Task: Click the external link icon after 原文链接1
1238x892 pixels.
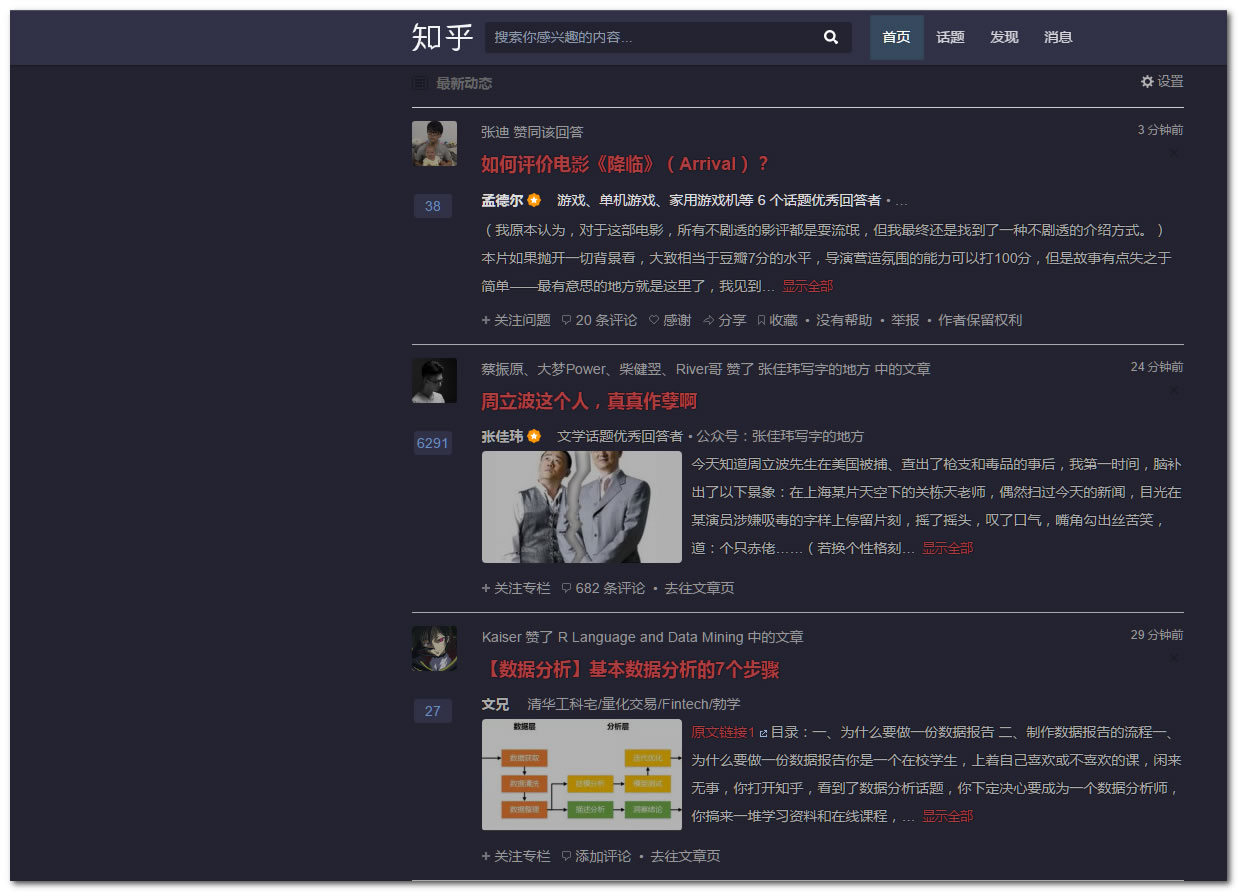Action: (x=763, y=732)
